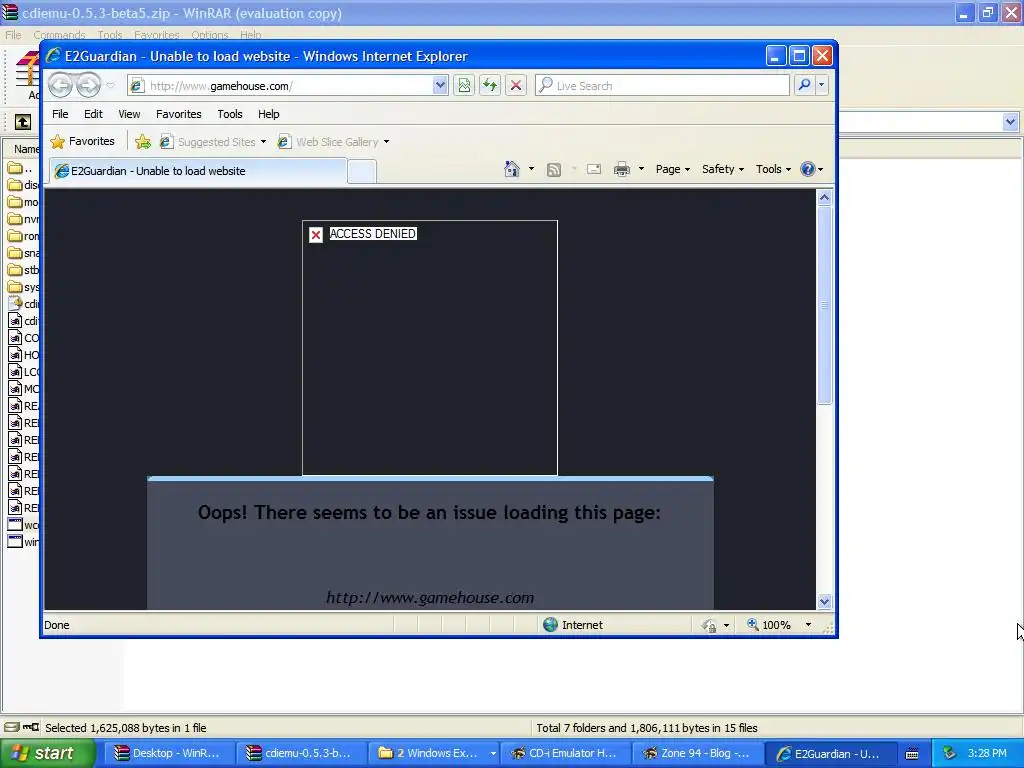Image resolution: width=1024 pixels, height=768 pixels.
Task: Click the protected mode lock icon
Action: coord(710,626)
